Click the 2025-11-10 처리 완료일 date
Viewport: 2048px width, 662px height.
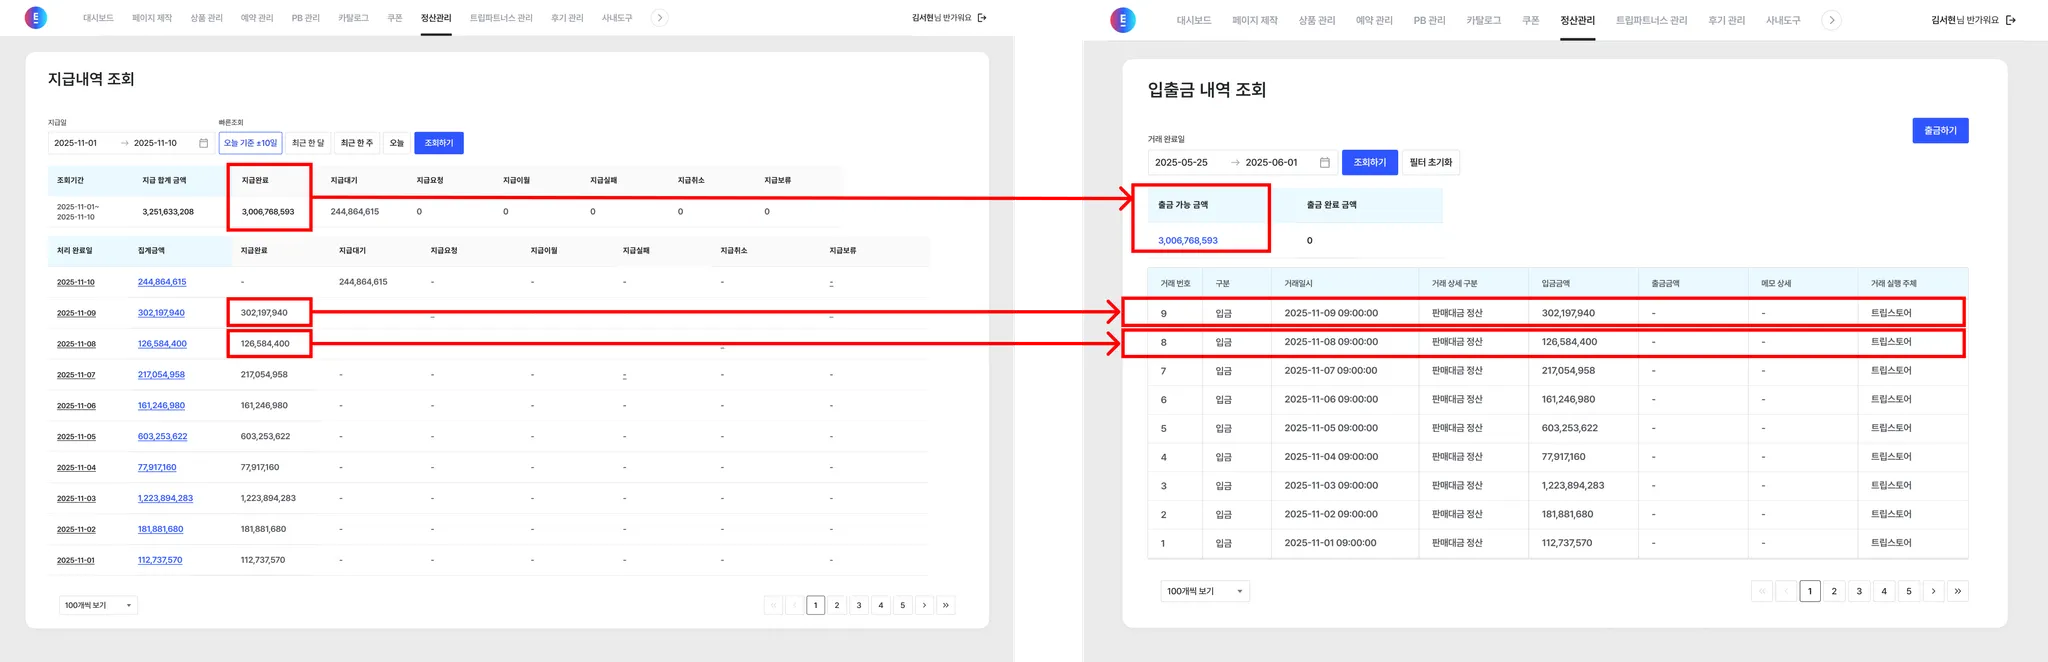tap(76, 282)
